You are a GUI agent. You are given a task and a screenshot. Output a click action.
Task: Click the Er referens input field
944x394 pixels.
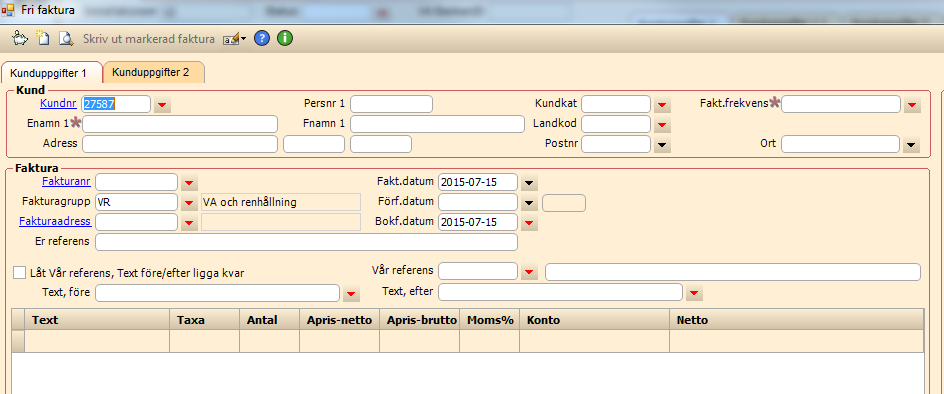point(306,242)
